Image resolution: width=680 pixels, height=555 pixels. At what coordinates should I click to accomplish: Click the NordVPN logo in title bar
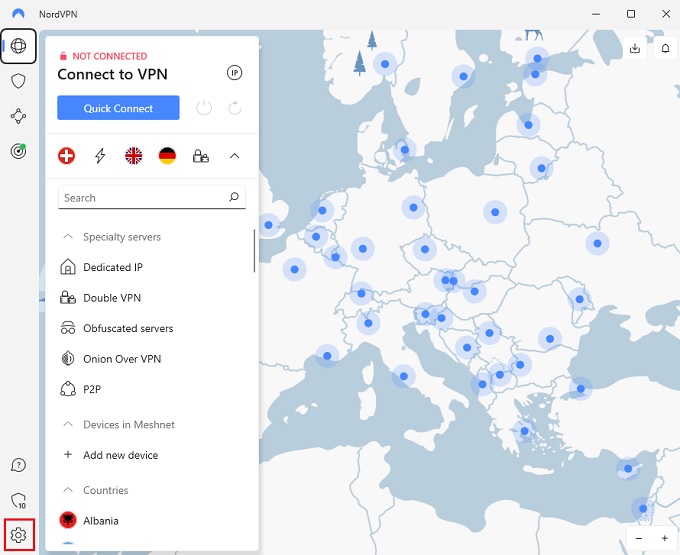pos(18,14)
